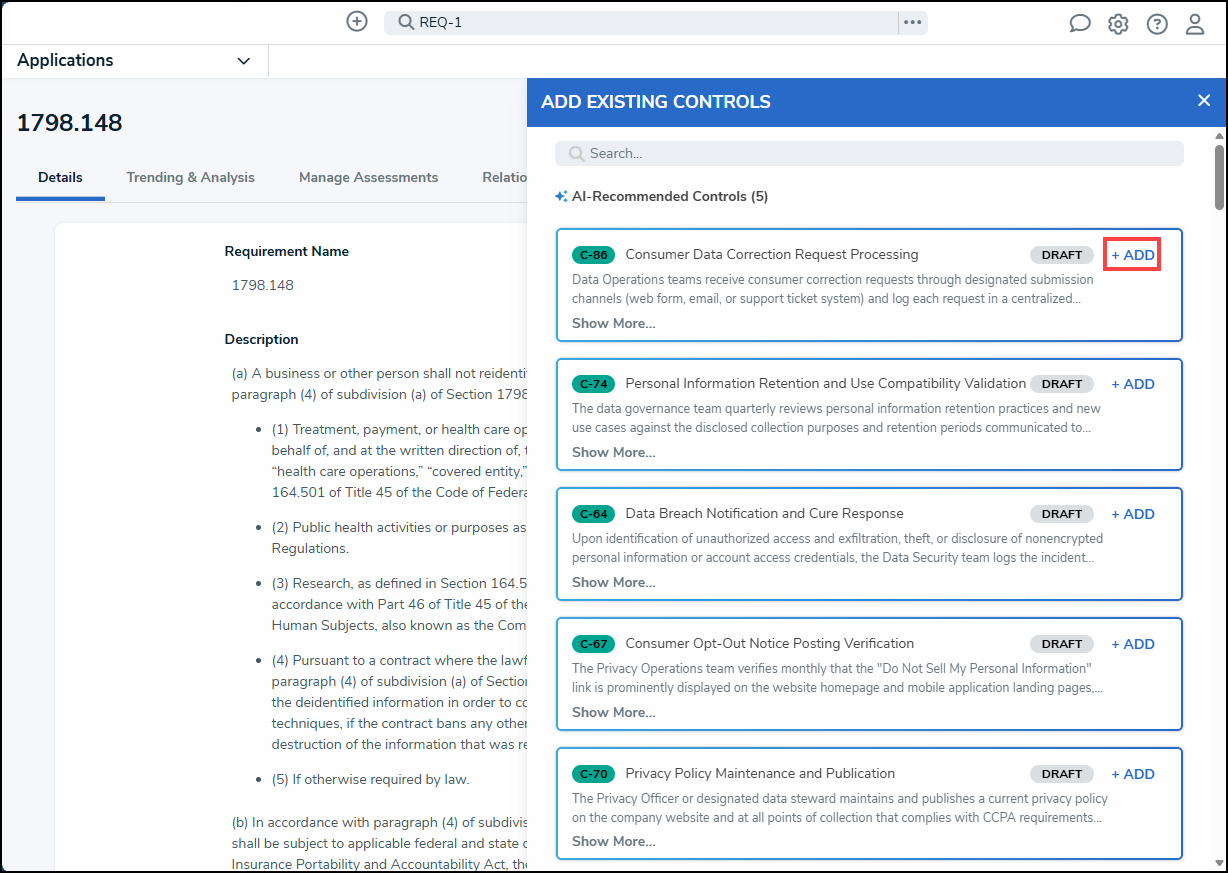This screenshot has width=1228, height=873.
Task: Switch to the Trending & Analysis tab
Action: pyautogui.click(x=190, y=177)
